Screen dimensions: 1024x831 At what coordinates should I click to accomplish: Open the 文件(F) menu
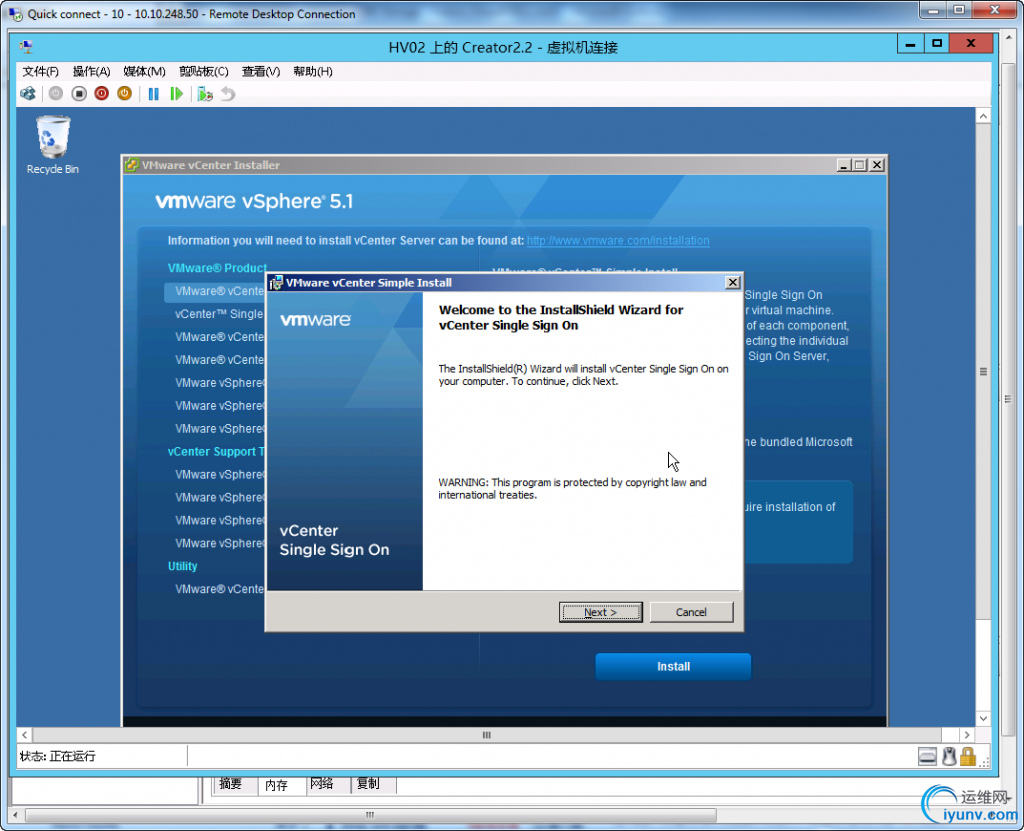point(40,71)
